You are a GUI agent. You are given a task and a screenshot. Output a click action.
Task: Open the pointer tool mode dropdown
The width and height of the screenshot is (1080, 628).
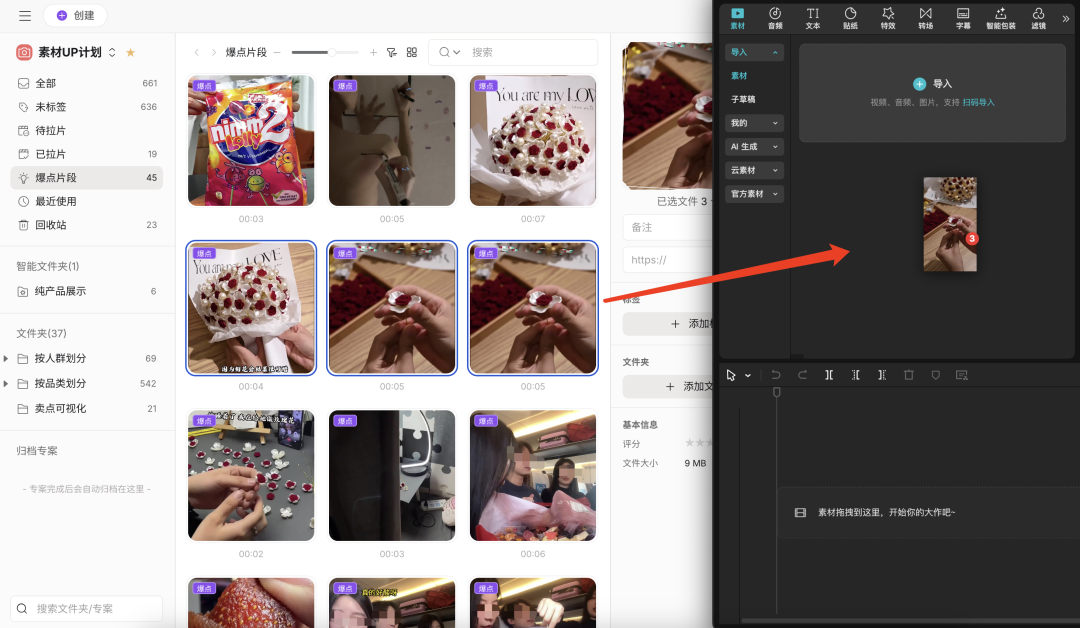(x=748, y=376)
